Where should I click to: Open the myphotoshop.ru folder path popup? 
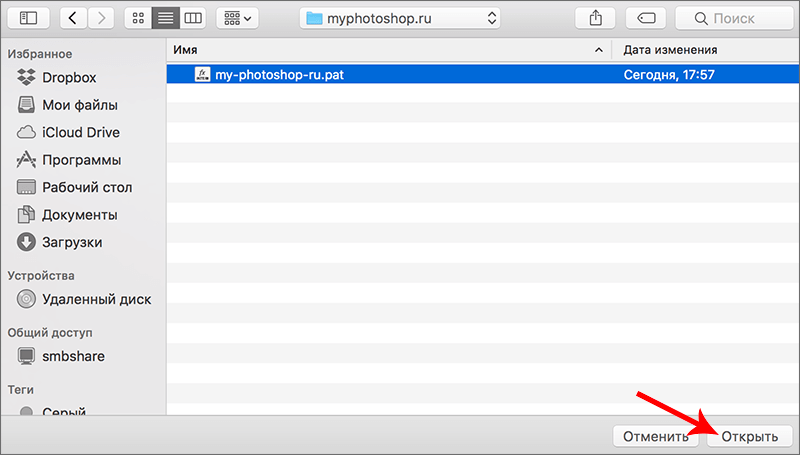click(x=400, y=17)
